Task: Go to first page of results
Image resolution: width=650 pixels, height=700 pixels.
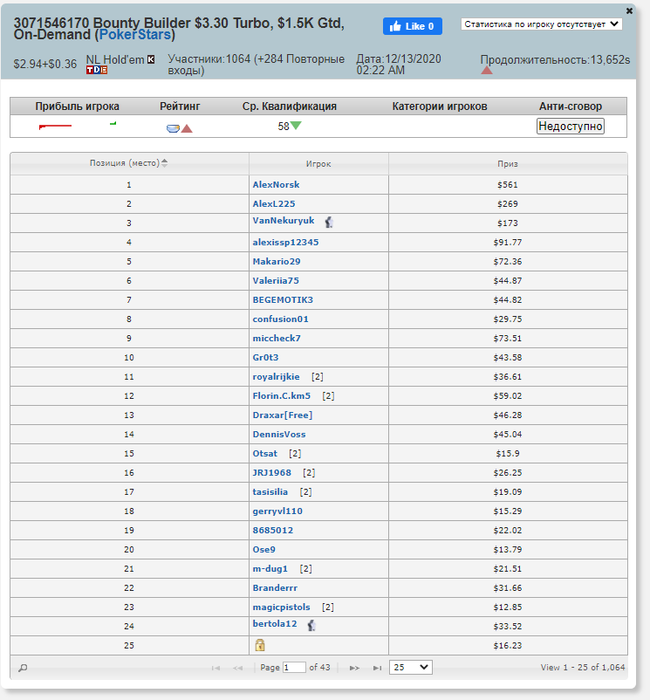Action: click(x=216, y=668)
